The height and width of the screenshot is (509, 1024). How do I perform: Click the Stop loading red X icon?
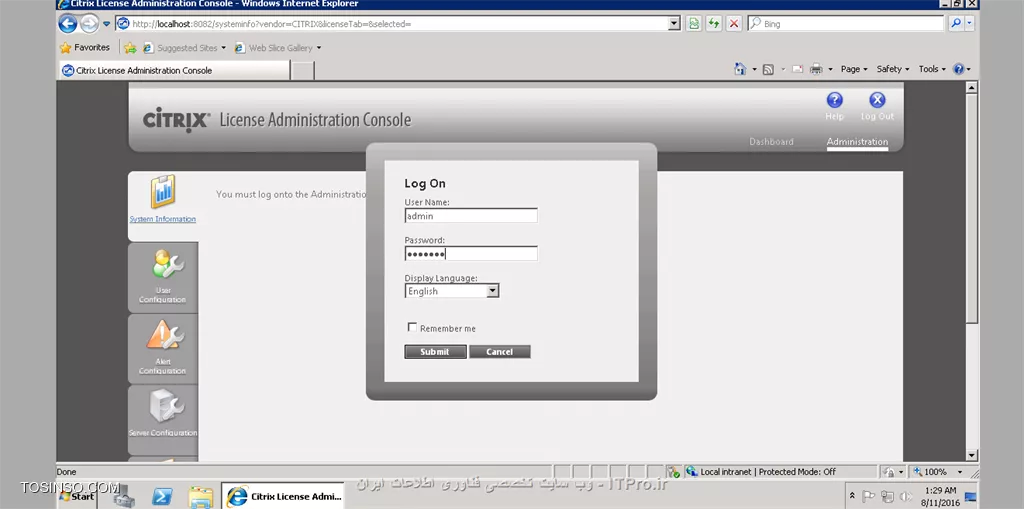click(734, 24)
